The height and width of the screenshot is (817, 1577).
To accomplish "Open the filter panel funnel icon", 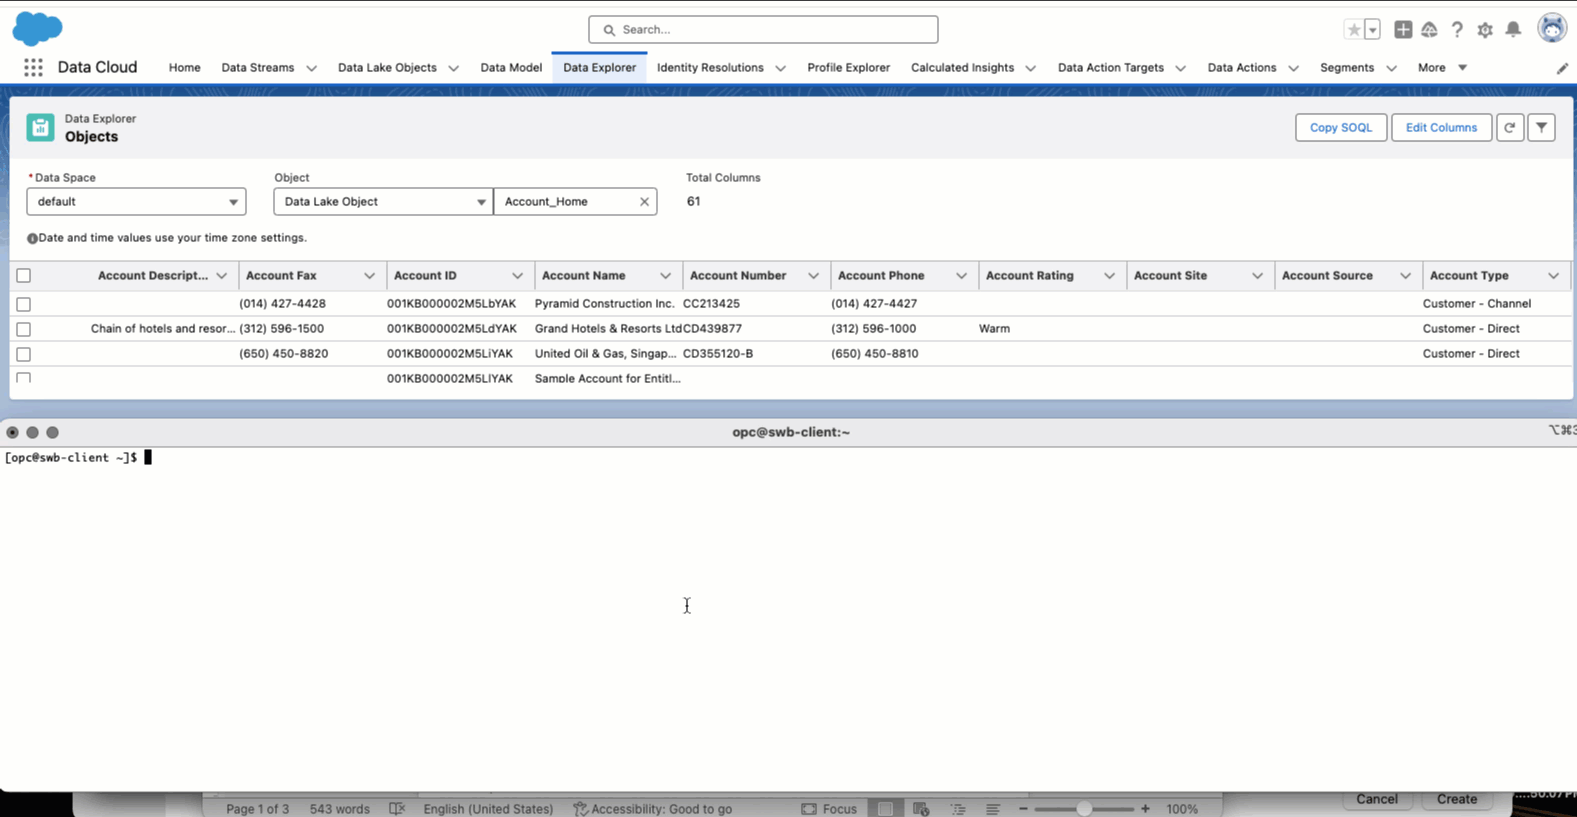I will (1542, 127).
